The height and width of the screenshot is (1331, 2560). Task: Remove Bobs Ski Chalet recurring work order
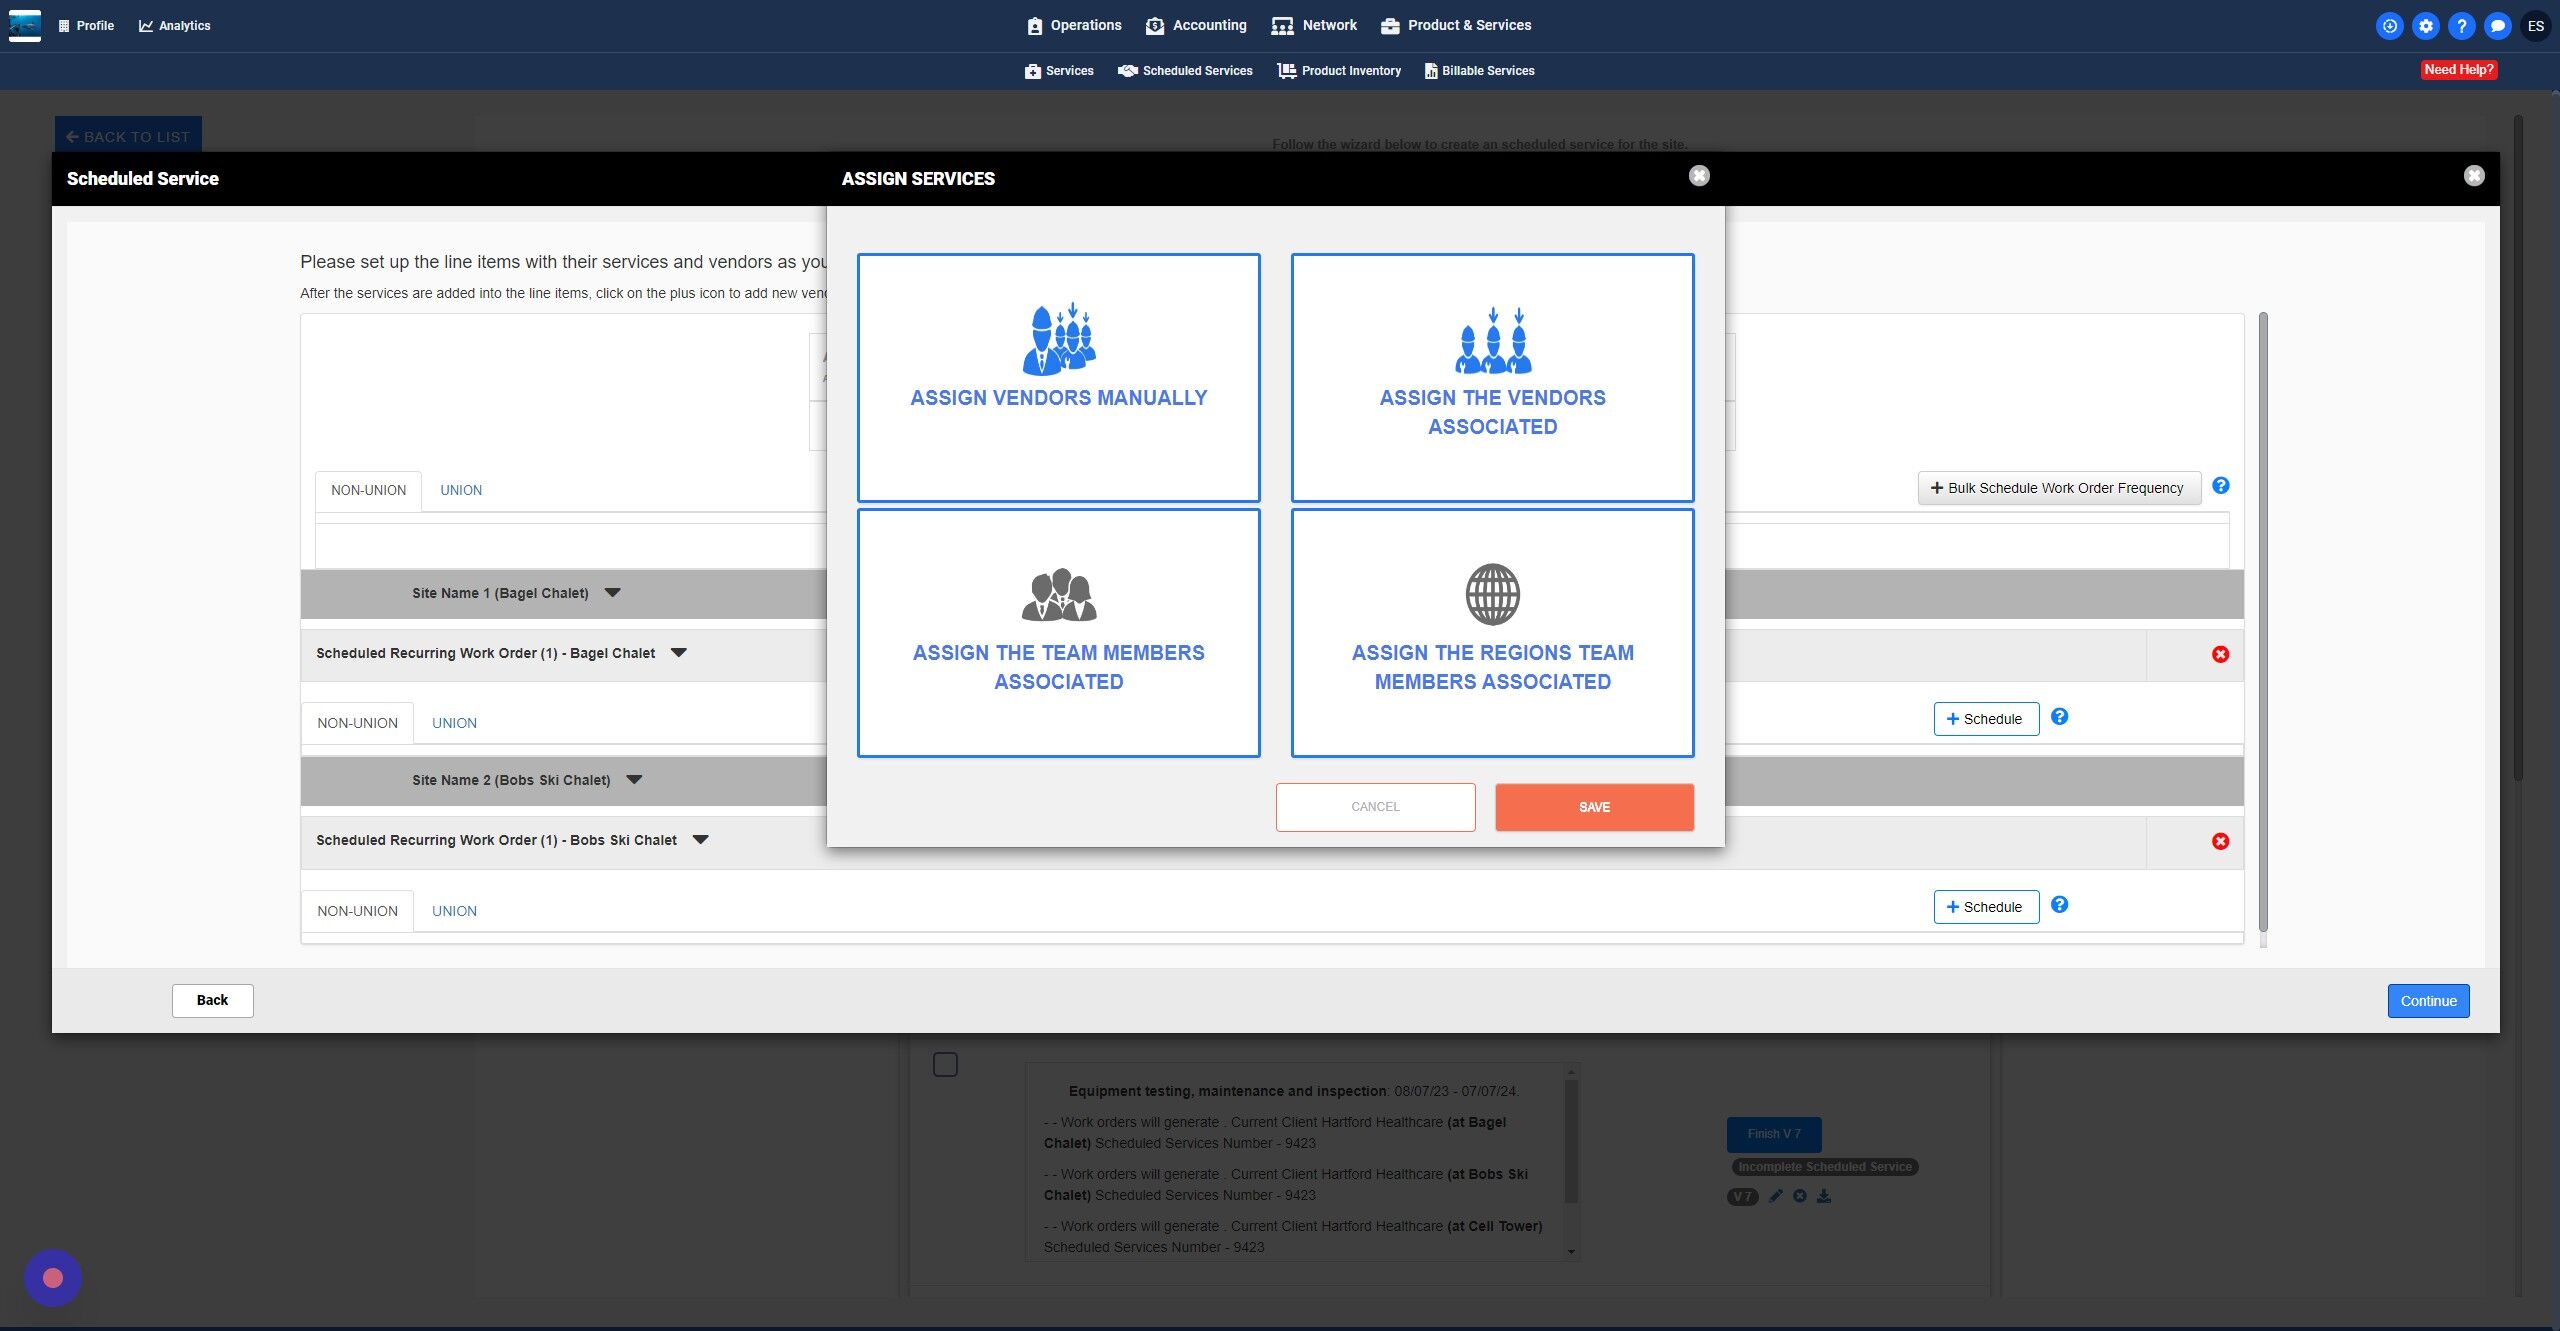[2220, 841]
